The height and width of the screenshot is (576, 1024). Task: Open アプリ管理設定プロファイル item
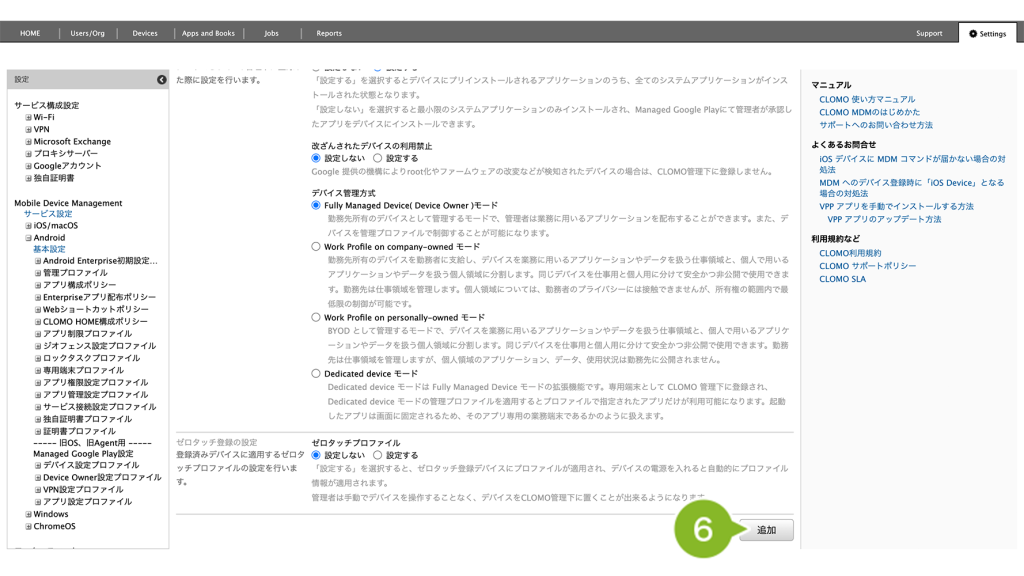95,395
